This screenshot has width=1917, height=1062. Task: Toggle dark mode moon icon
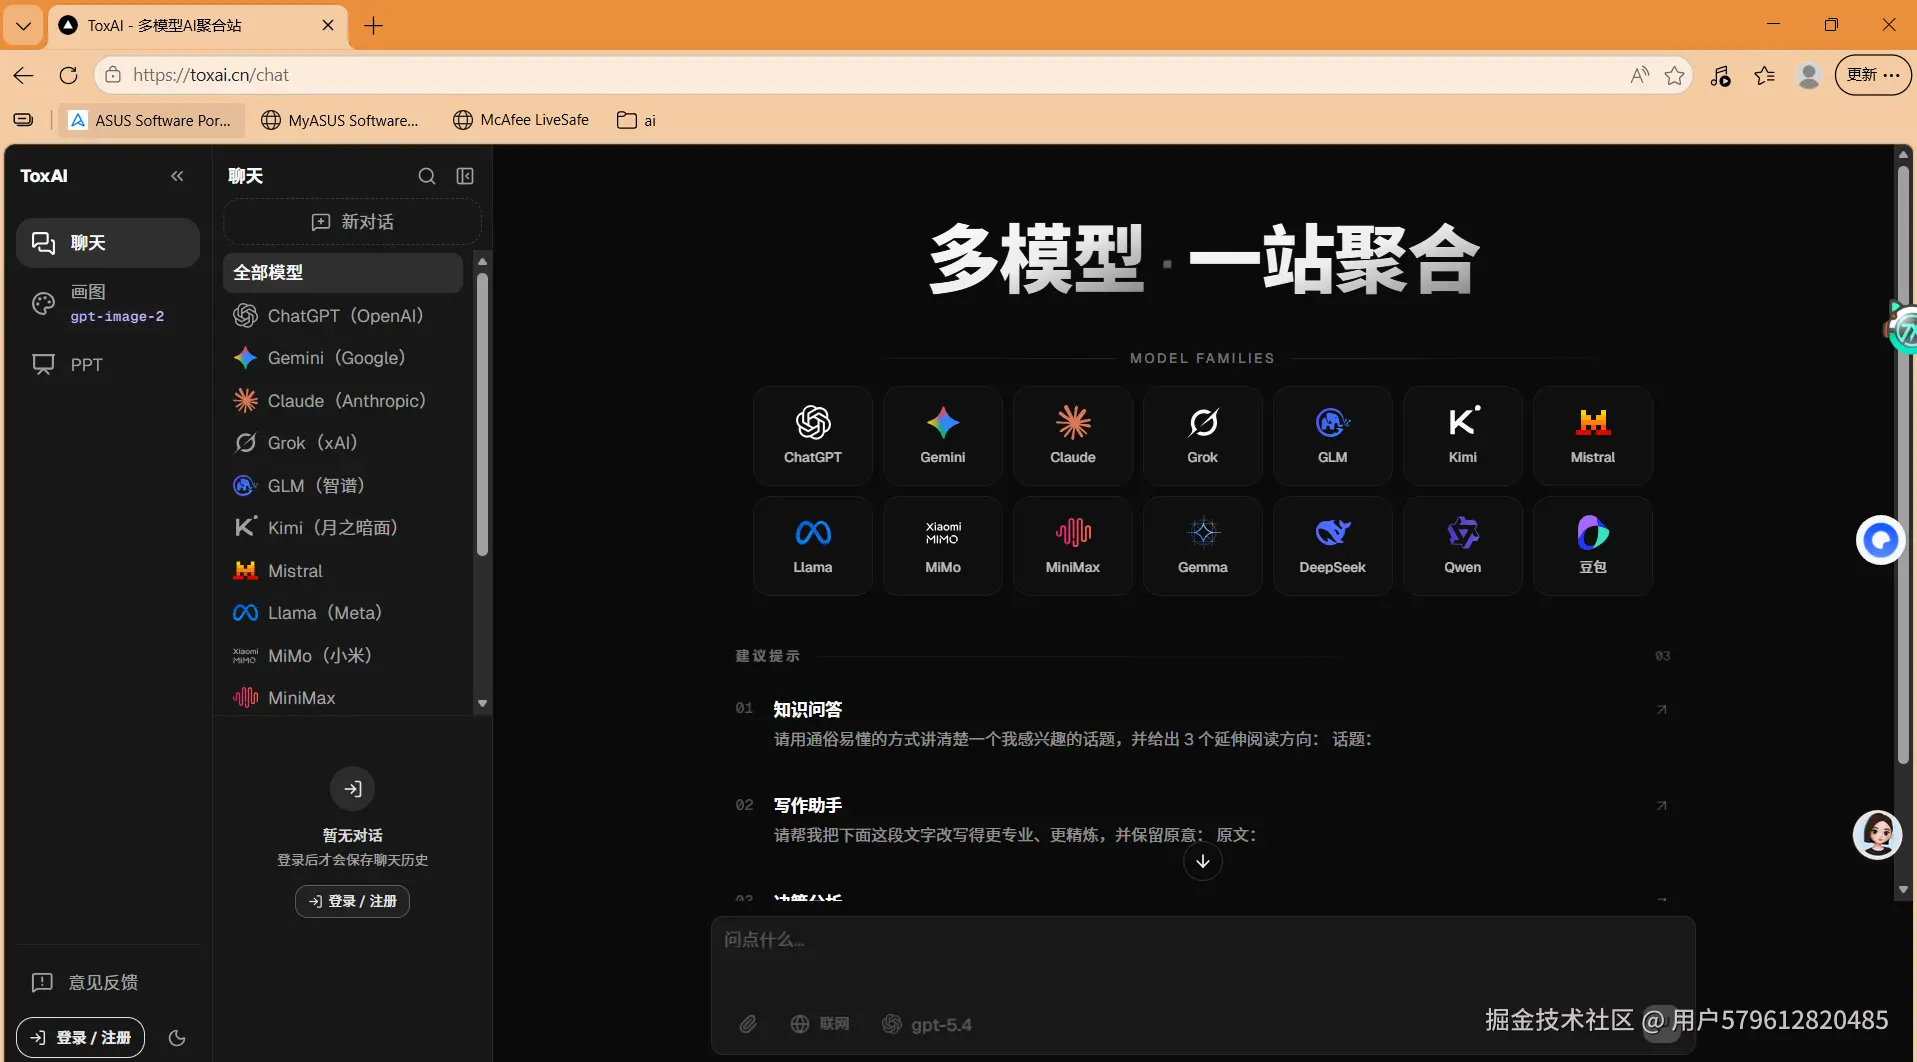point(177,1038)
